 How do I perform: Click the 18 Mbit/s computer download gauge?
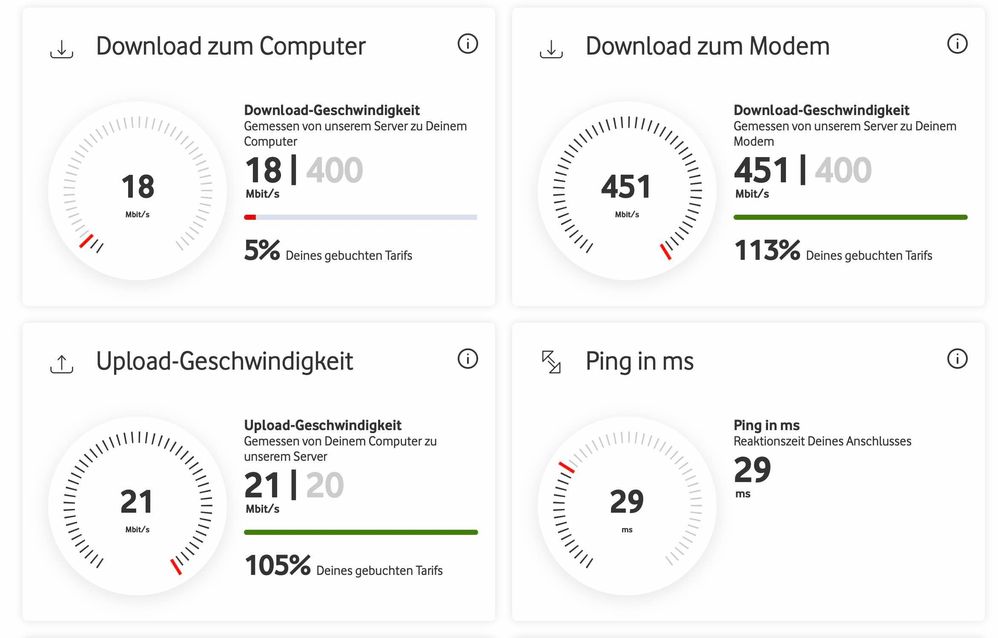point(137,190)
